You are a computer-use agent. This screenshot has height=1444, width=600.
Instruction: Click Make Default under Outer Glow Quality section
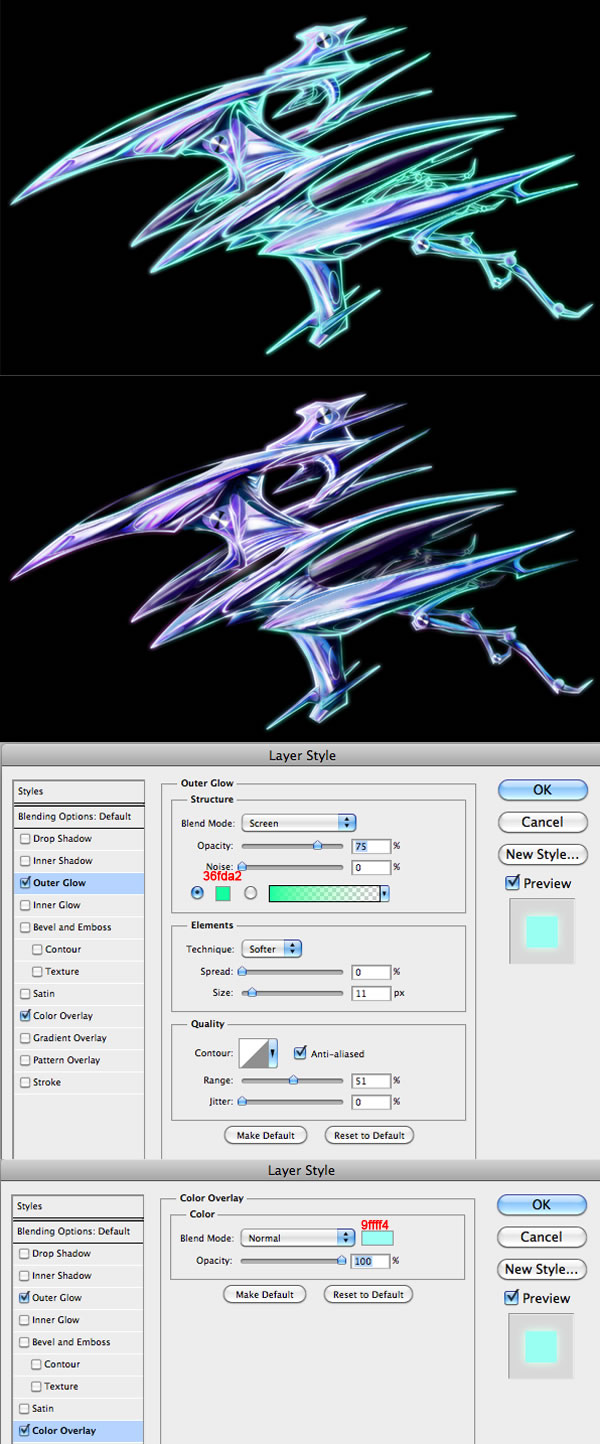coord(265,1135)
